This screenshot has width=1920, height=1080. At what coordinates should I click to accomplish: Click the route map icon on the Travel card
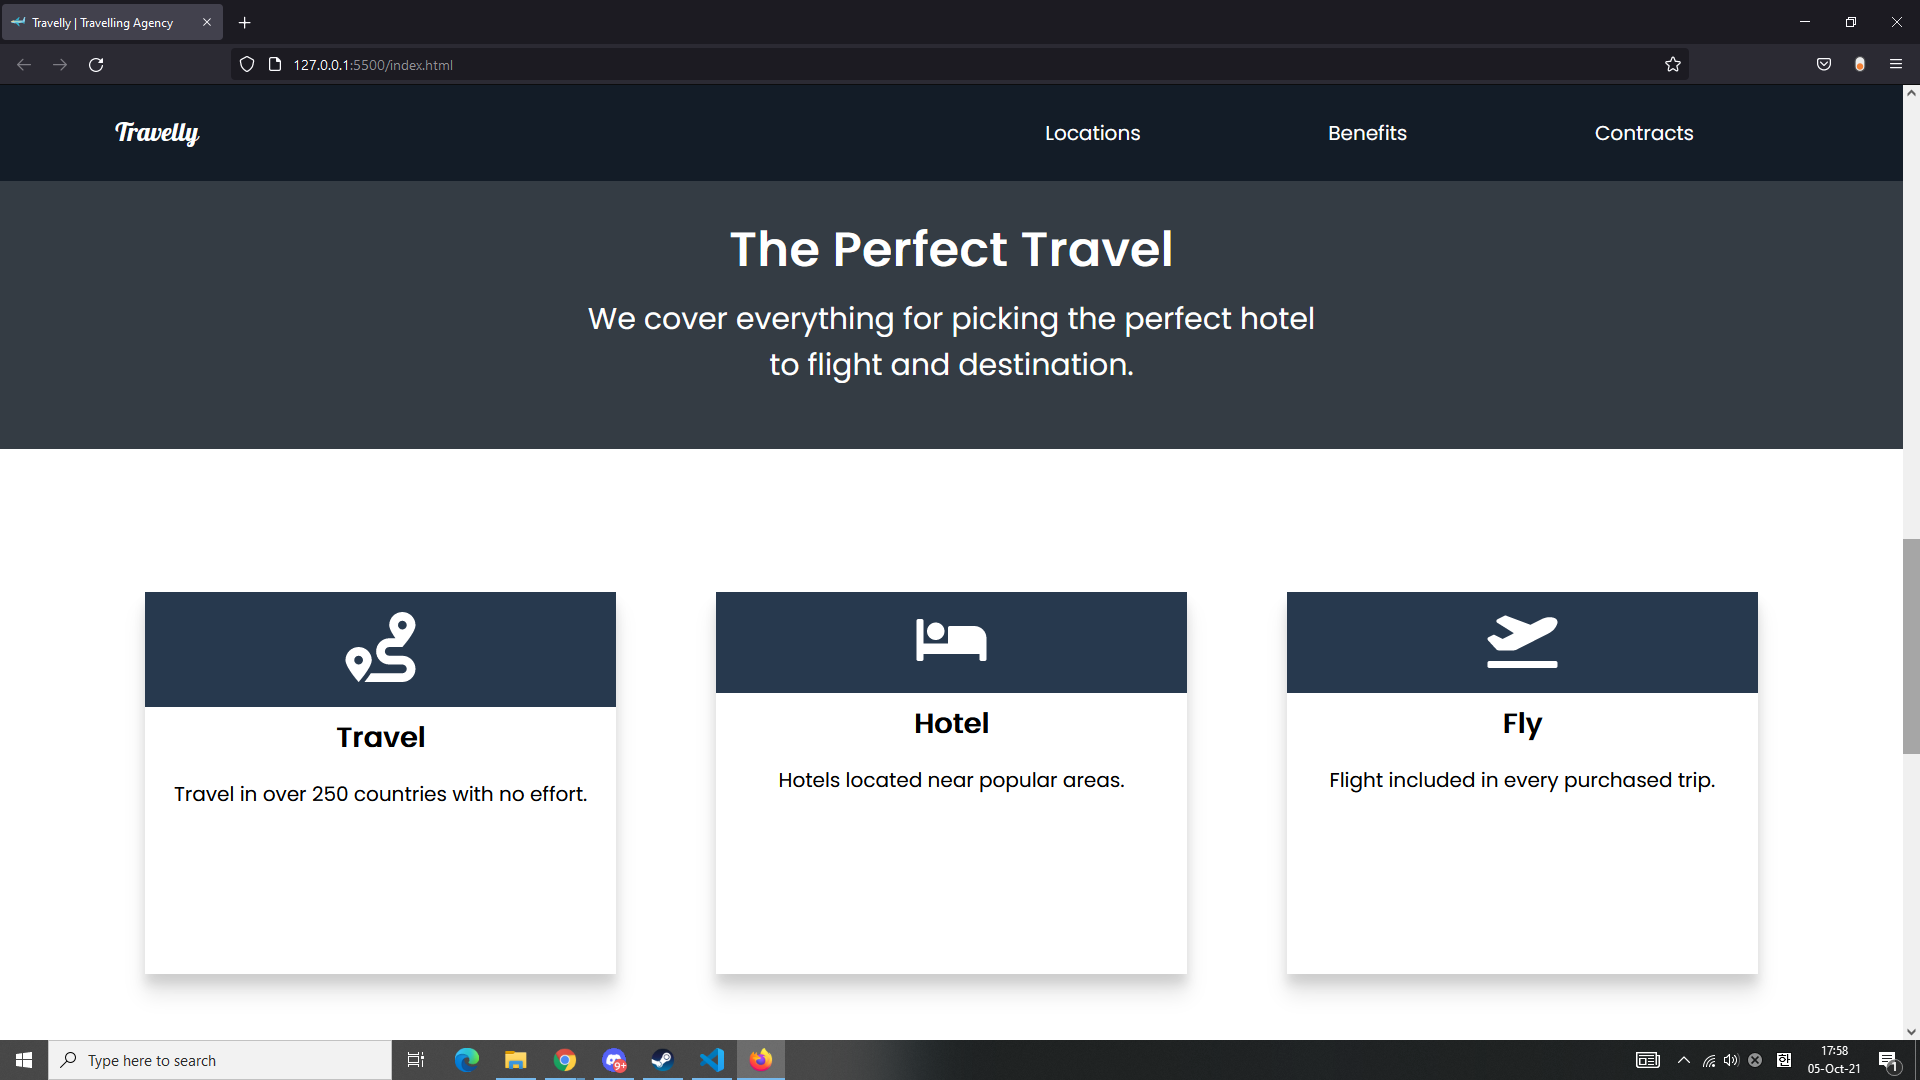380,647
